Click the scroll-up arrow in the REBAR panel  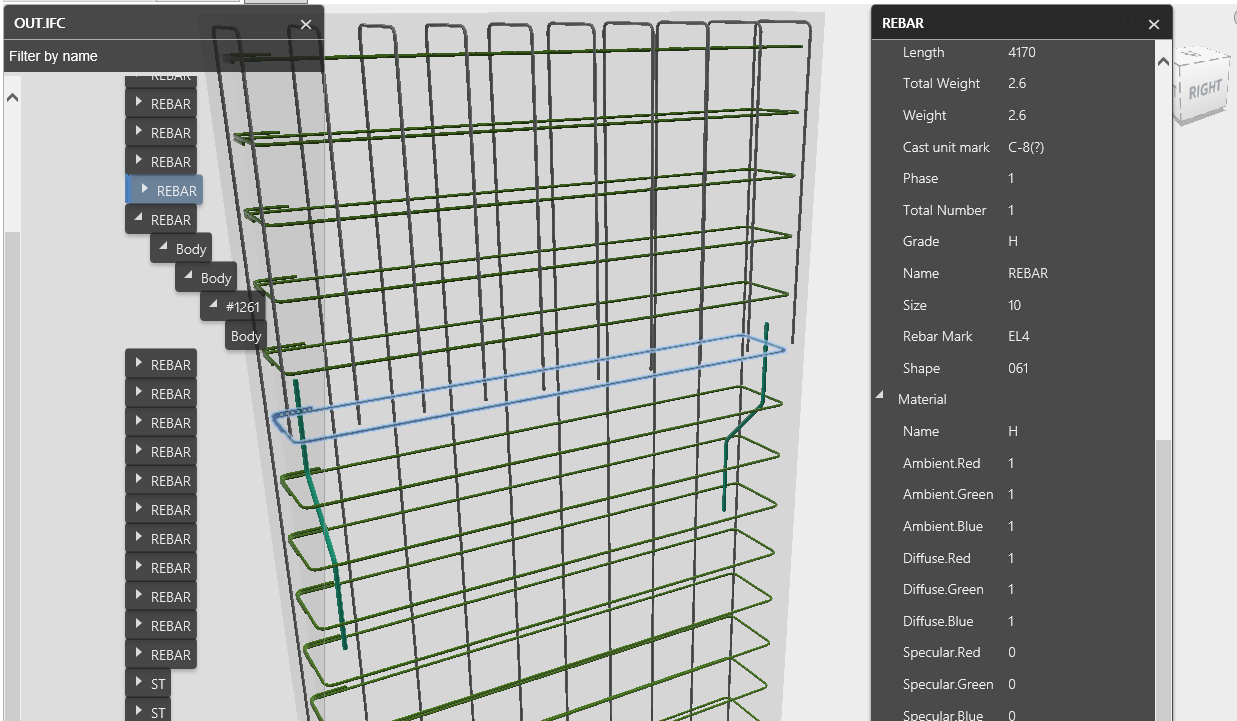coord(1162,60)
